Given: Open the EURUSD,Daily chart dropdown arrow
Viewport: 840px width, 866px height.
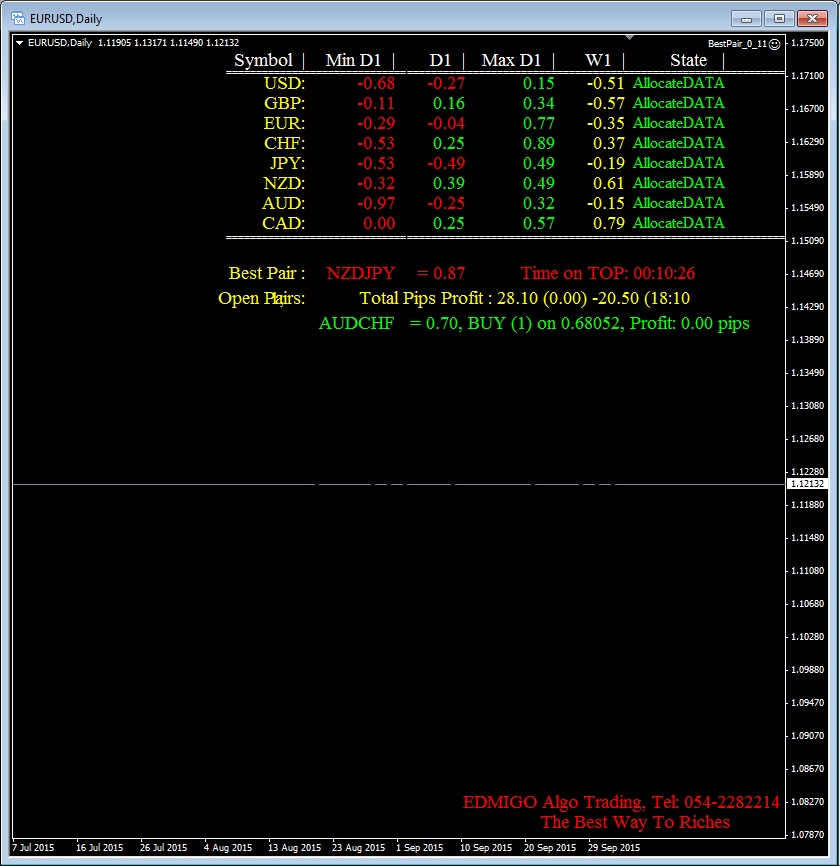Looking at the screenshot, I should tap(19, 43).
